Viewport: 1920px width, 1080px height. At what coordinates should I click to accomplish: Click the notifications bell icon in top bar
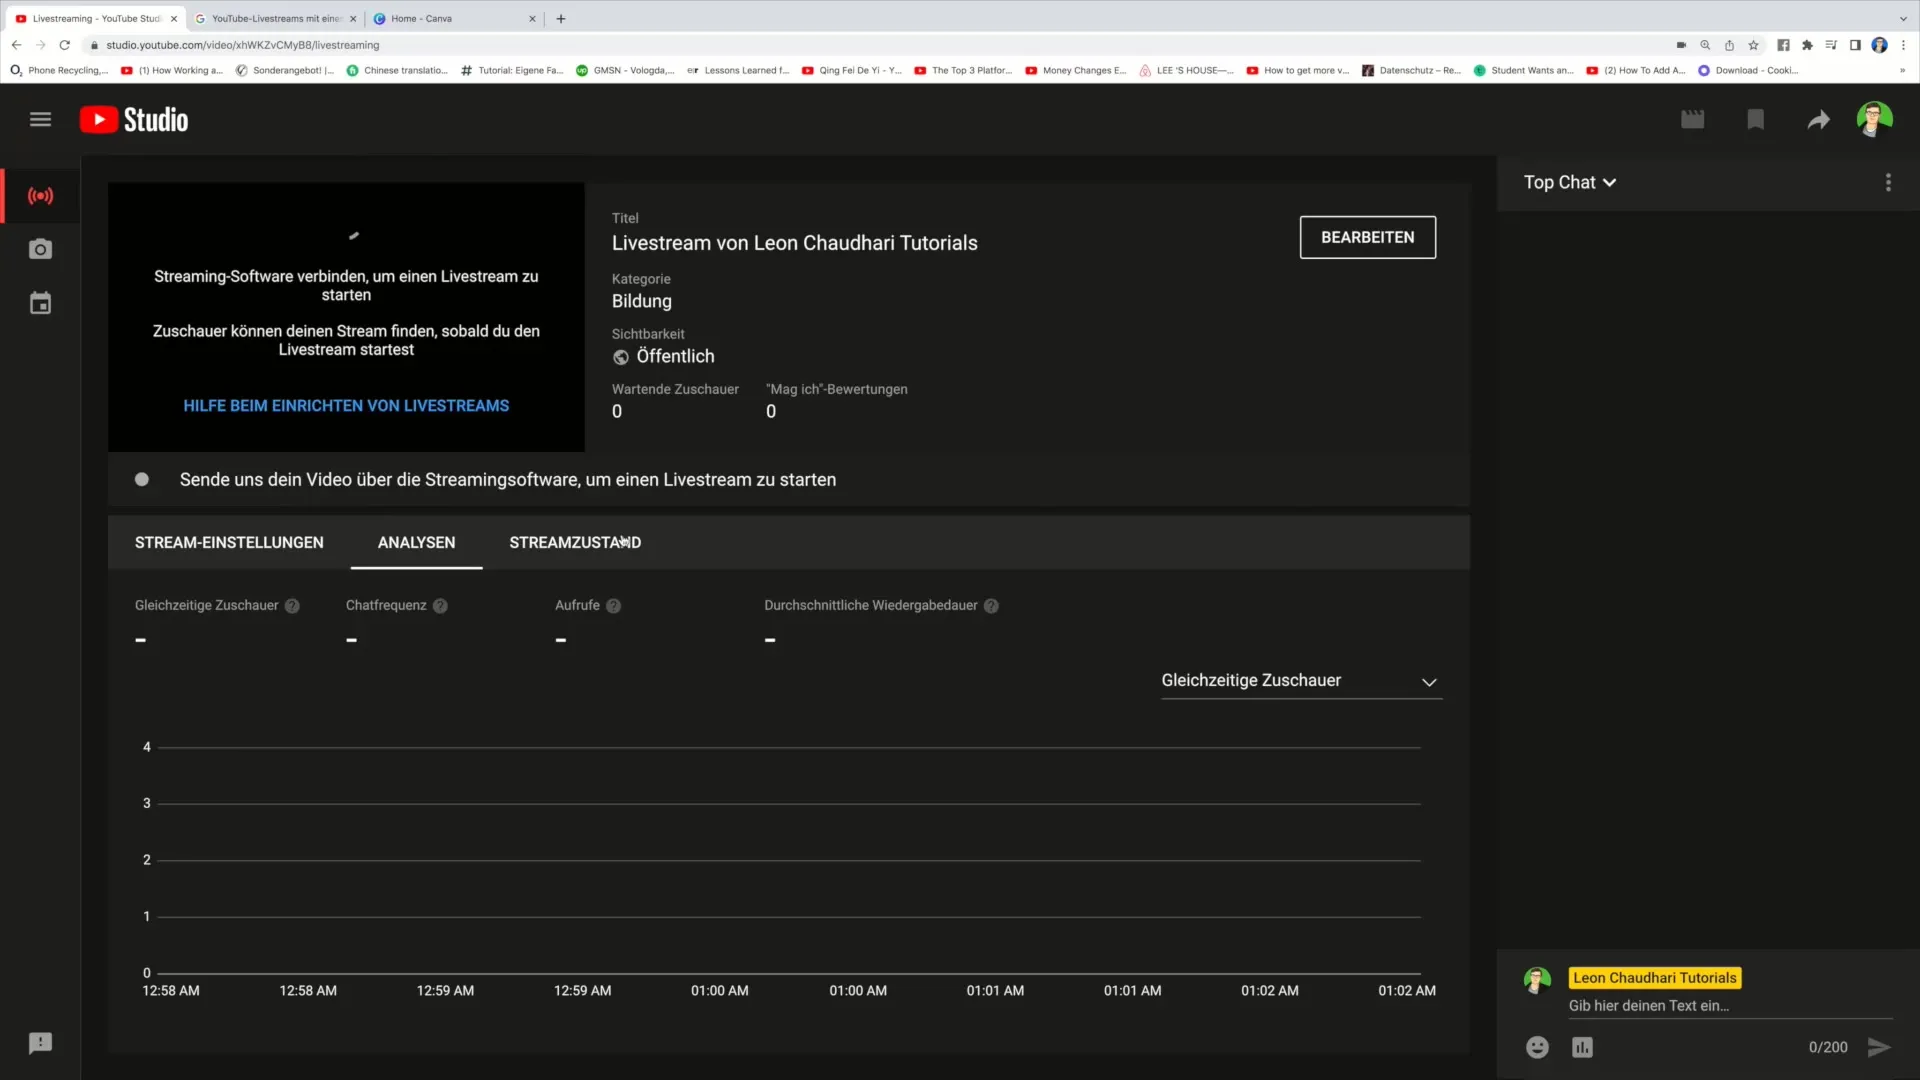(1756, 120)
